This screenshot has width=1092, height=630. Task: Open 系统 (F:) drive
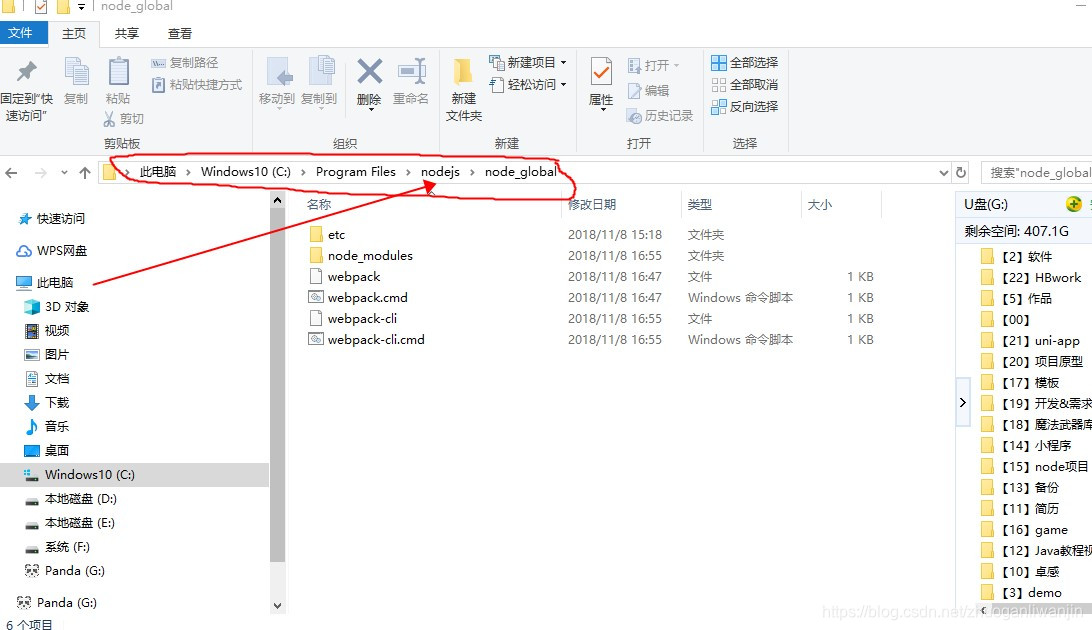click(x=58, y=546)
